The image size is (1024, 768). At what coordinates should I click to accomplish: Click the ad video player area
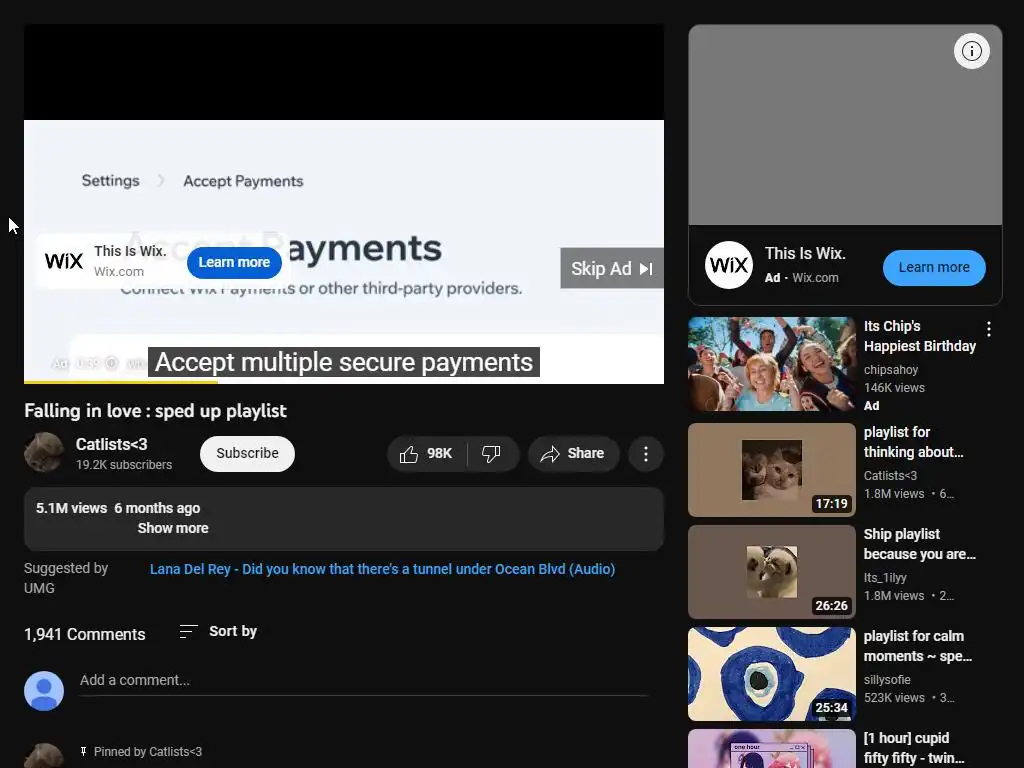344,204
